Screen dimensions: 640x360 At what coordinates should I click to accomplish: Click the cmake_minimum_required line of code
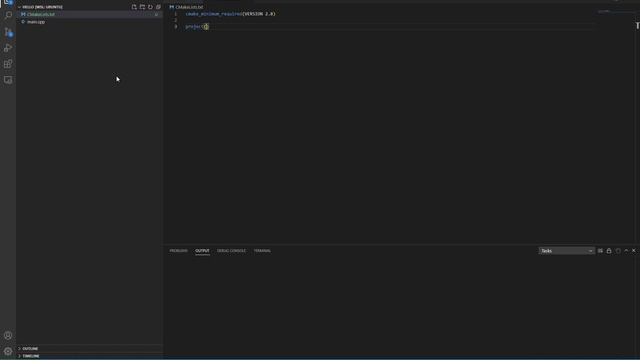231,14
